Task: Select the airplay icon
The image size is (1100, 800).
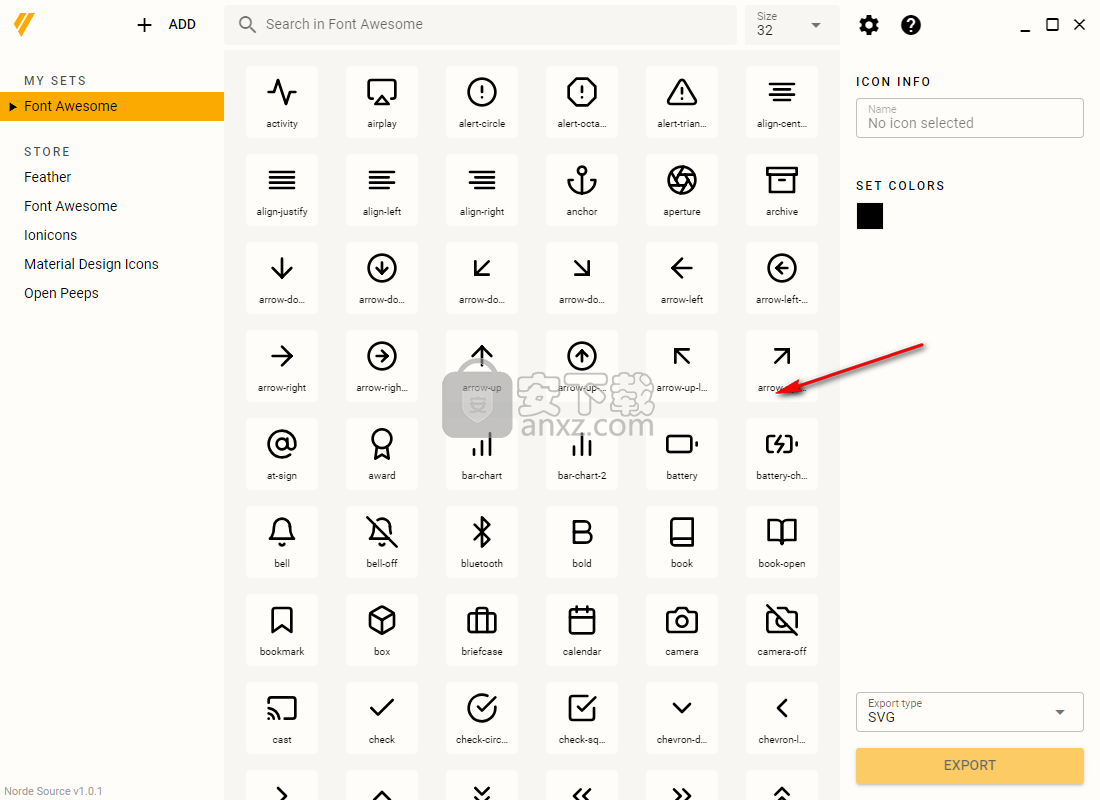Action: tap(382, 102)
